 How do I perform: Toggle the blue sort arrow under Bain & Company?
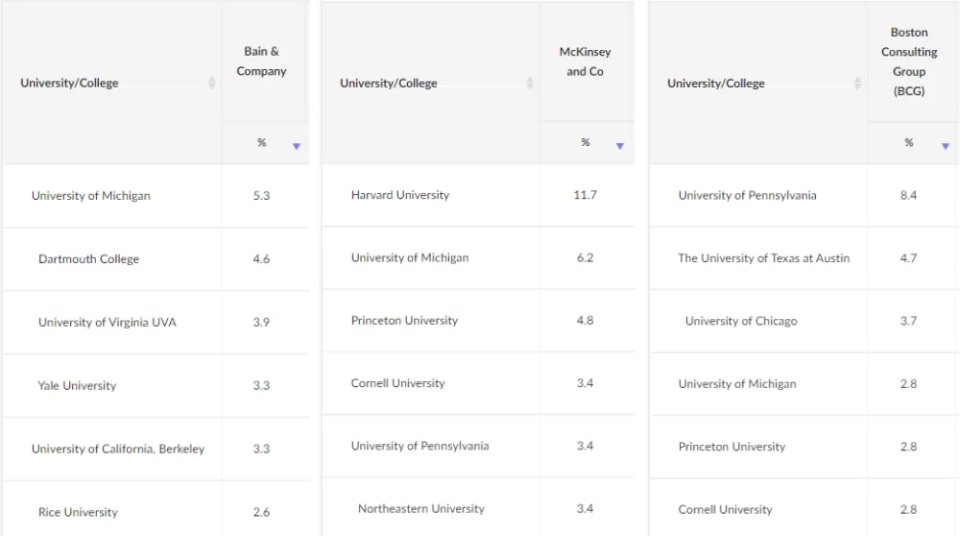[x=296, y=146]
